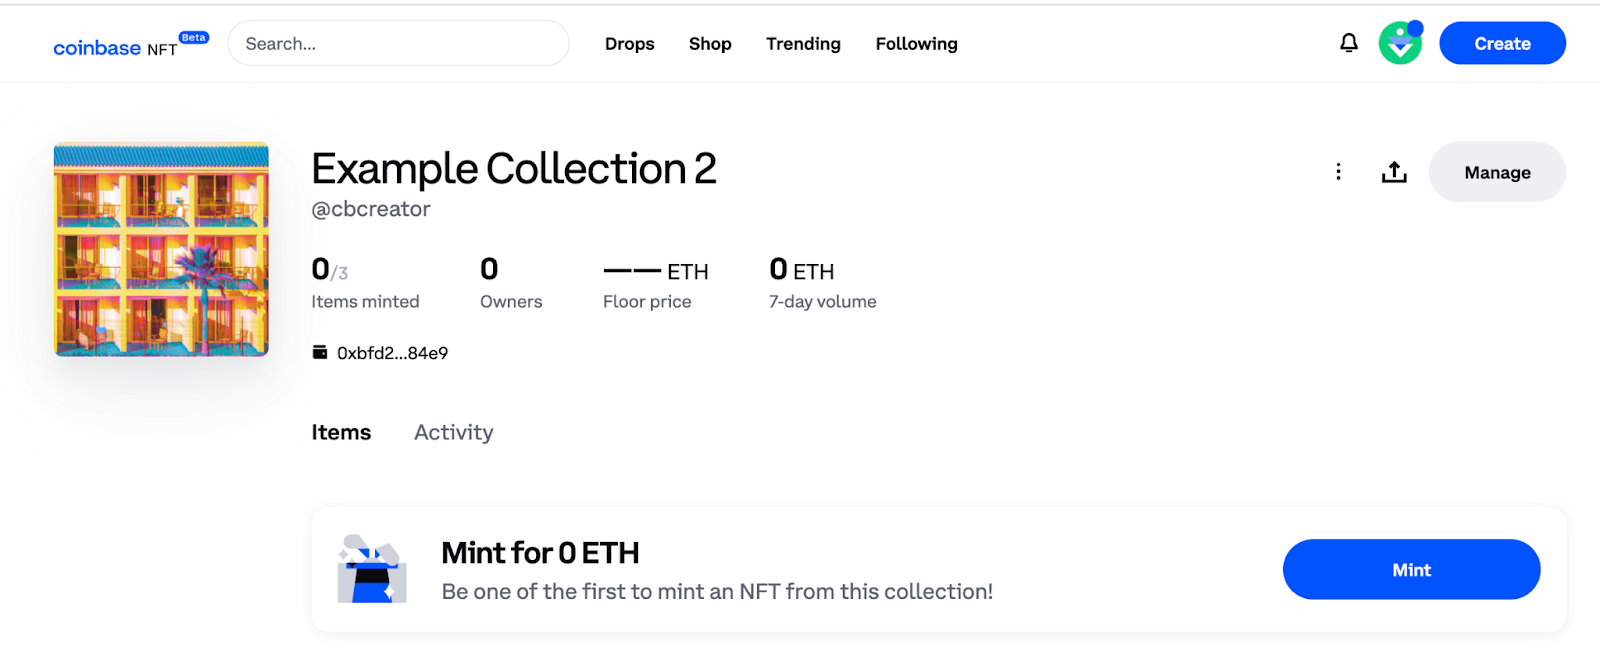View the Following feed
The width and height of the screenshot is (1600, 663).
click(x=916, y=44)
